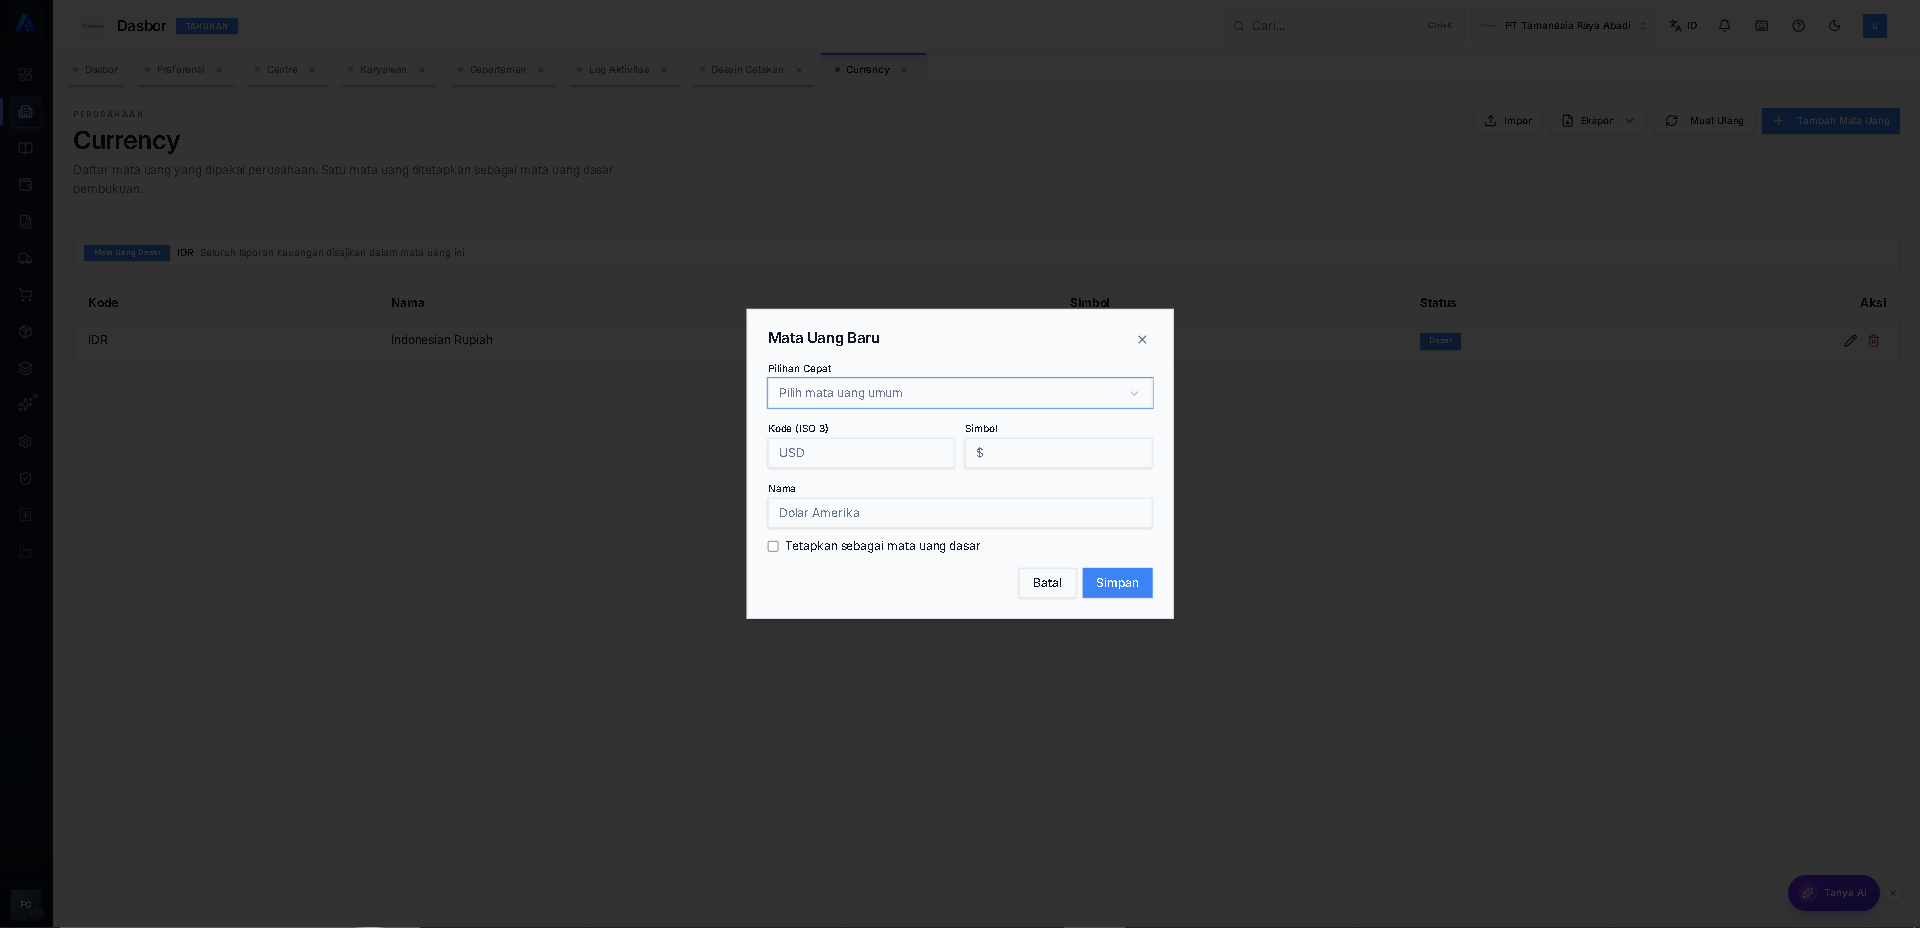The width and height of the screenshot is (1920, 928).
Task: Close the Departemen tab
Action: pos(541,70)
